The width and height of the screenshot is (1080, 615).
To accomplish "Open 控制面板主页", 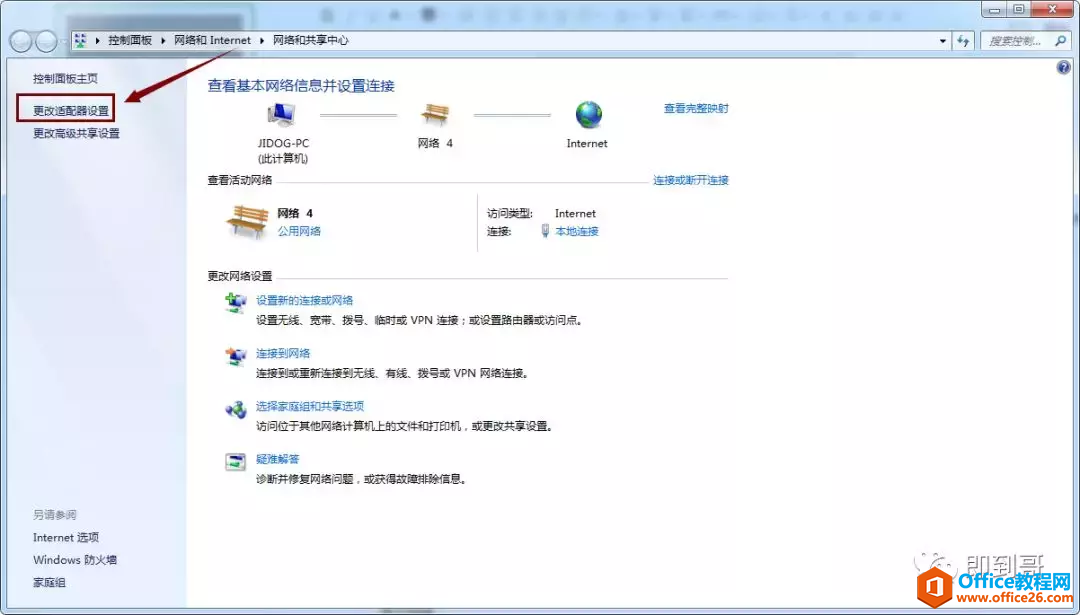I will pos(65,79).
